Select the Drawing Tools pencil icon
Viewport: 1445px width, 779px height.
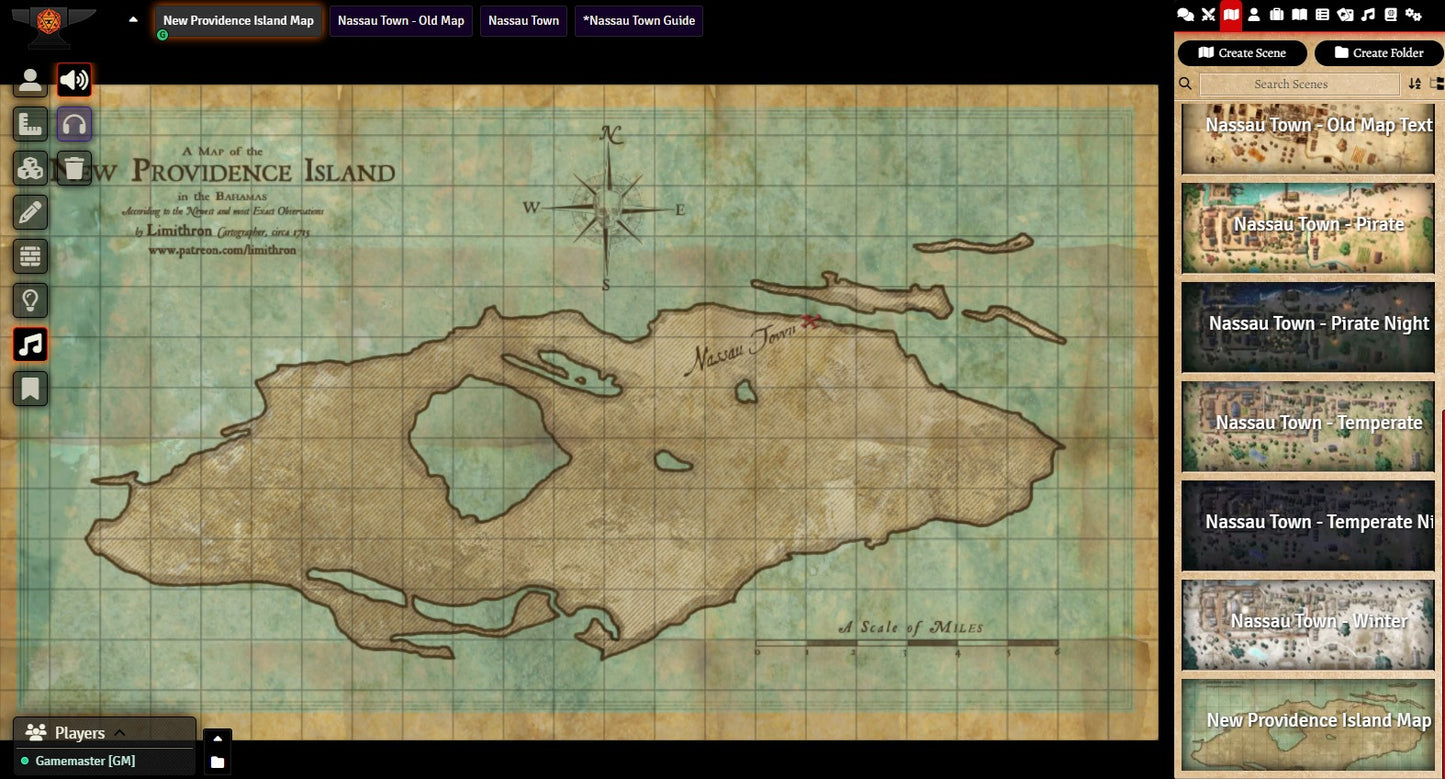pos(30,212)
